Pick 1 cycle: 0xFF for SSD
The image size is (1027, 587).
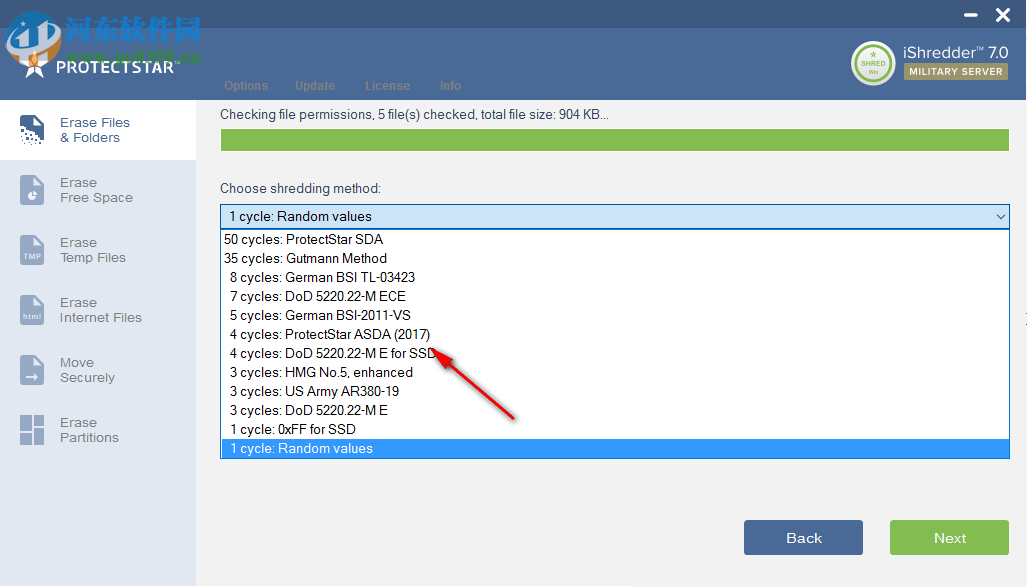pyautogui.click(x=614, y=429)
